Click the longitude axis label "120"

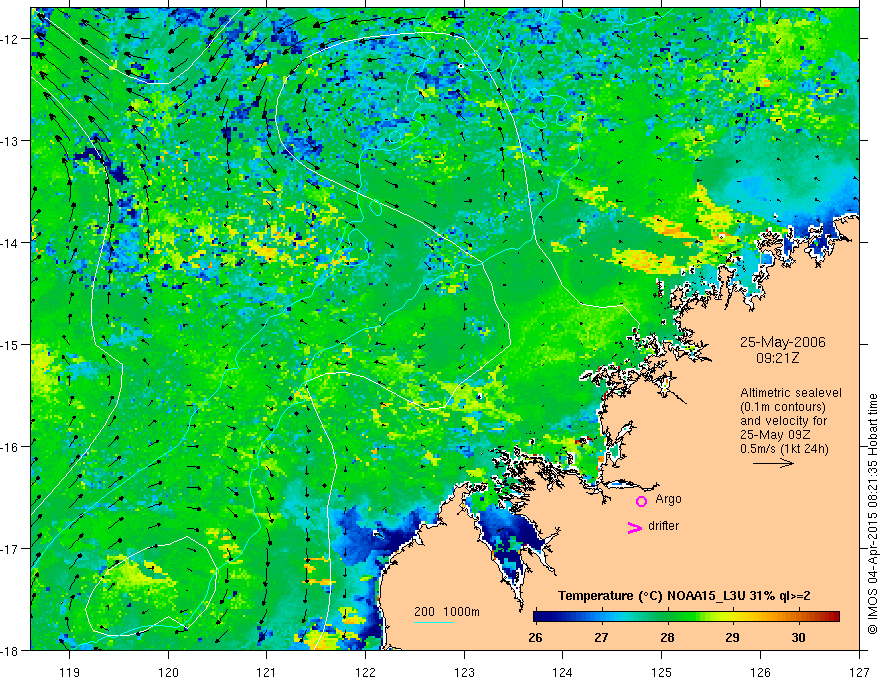click(168, 672)
